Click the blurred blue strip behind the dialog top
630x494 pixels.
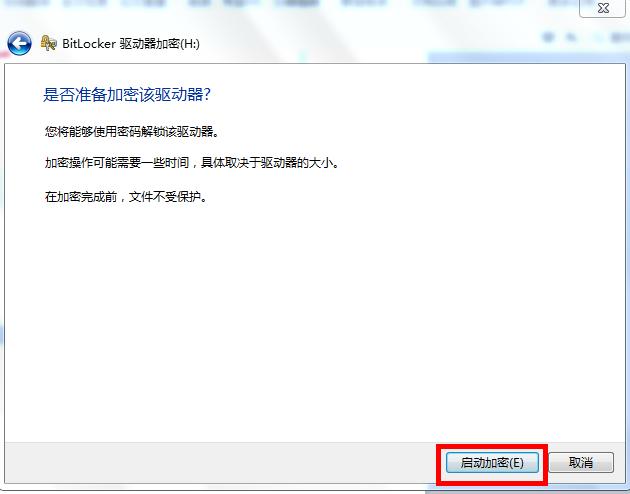(526, 57)
